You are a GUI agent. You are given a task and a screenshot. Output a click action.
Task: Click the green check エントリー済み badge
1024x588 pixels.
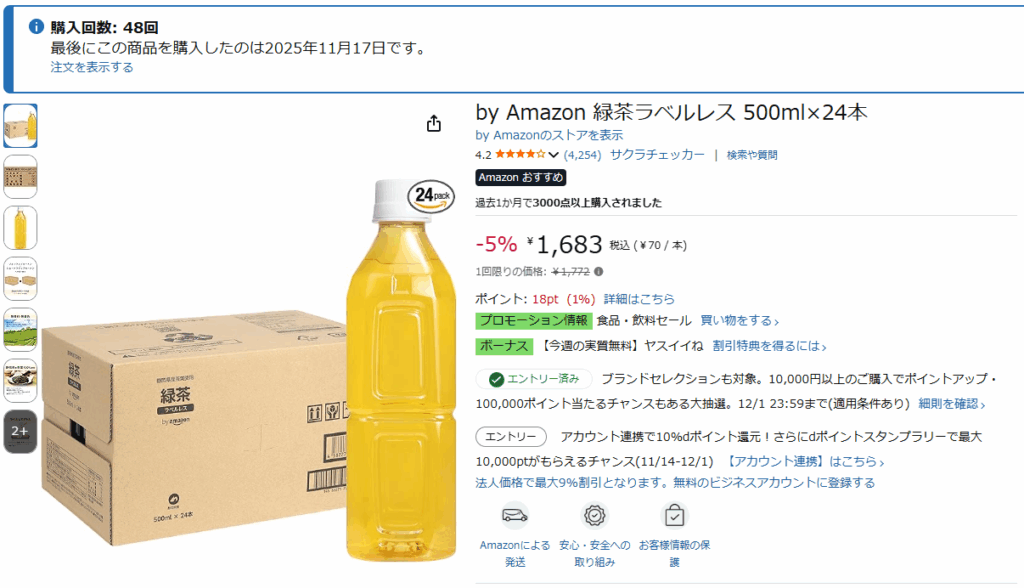click(x=534, y=380)
